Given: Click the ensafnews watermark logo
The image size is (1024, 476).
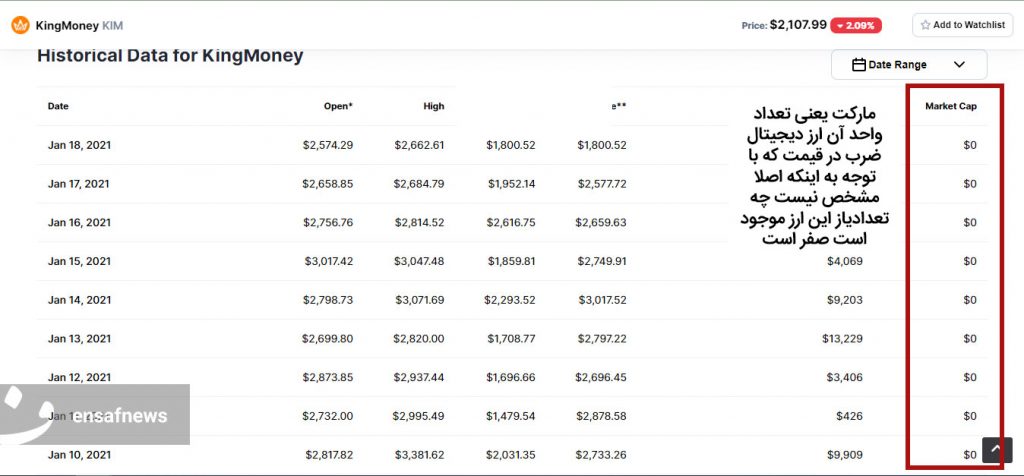Looking at the screenshot, I should coord(95,415).
